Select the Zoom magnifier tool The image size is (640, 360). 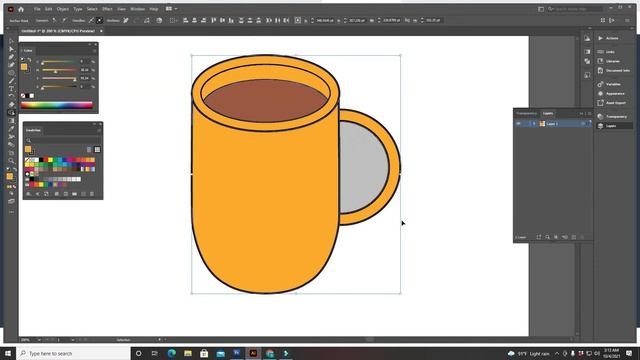pyautogui.click(x=11, y=160)
